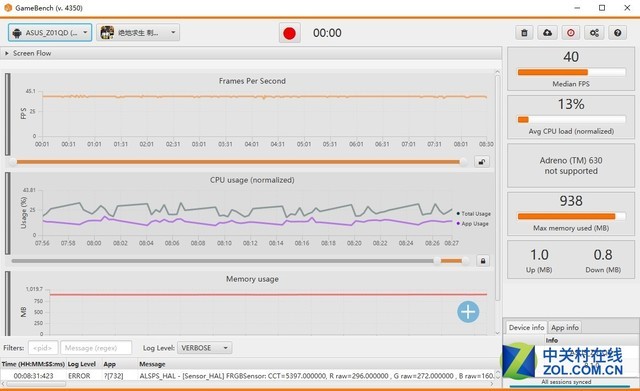Start recording with the red record button

tap(289, 33)
